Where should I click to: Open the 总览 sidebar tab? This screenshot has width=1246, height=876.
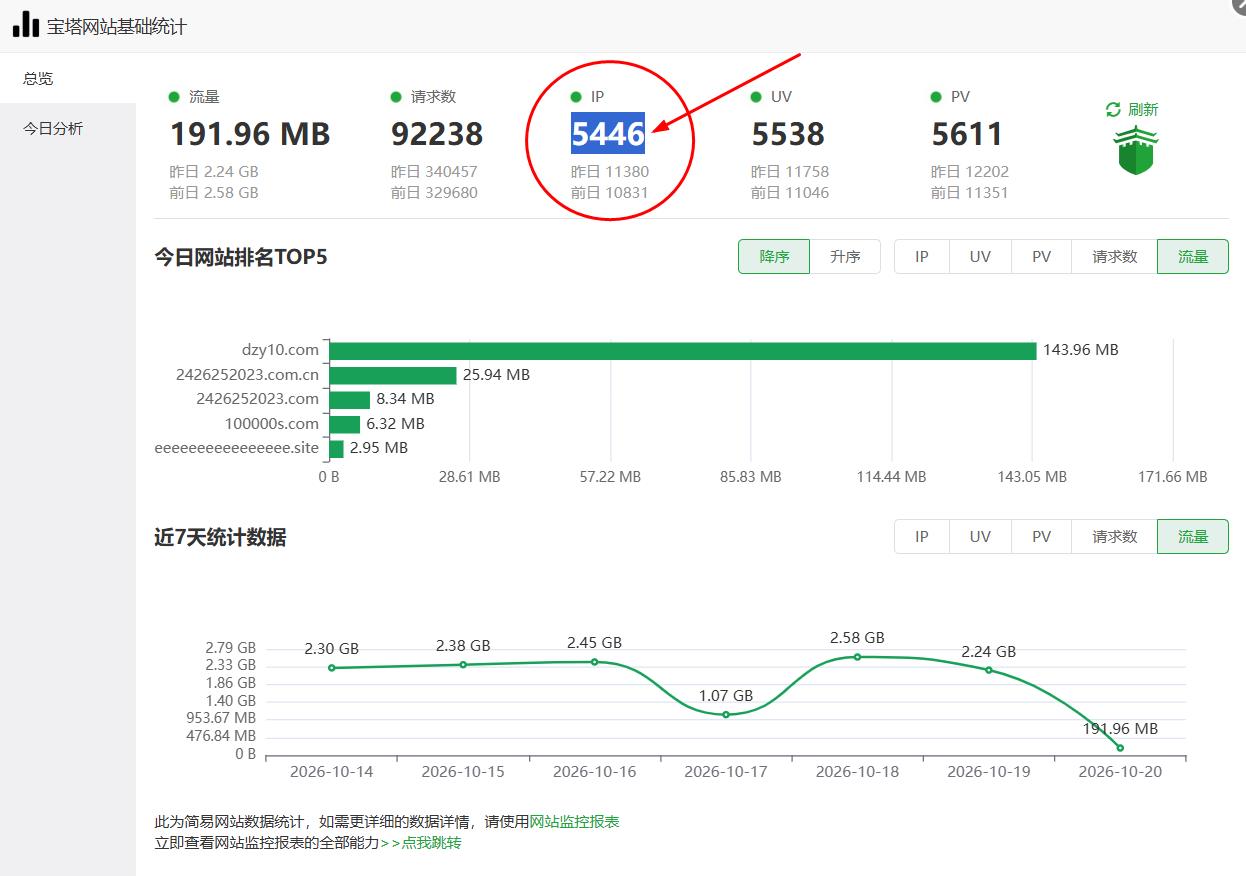click(68, 78)
